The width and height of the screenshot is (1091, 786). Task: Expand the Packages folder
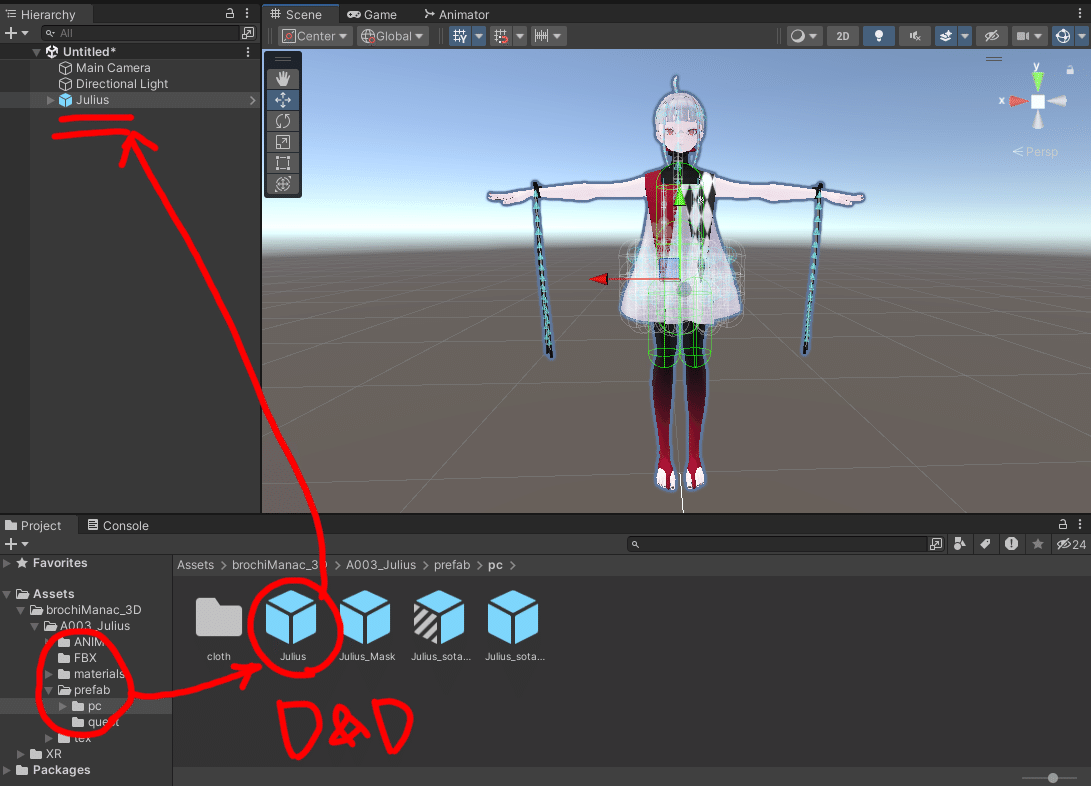7,770
